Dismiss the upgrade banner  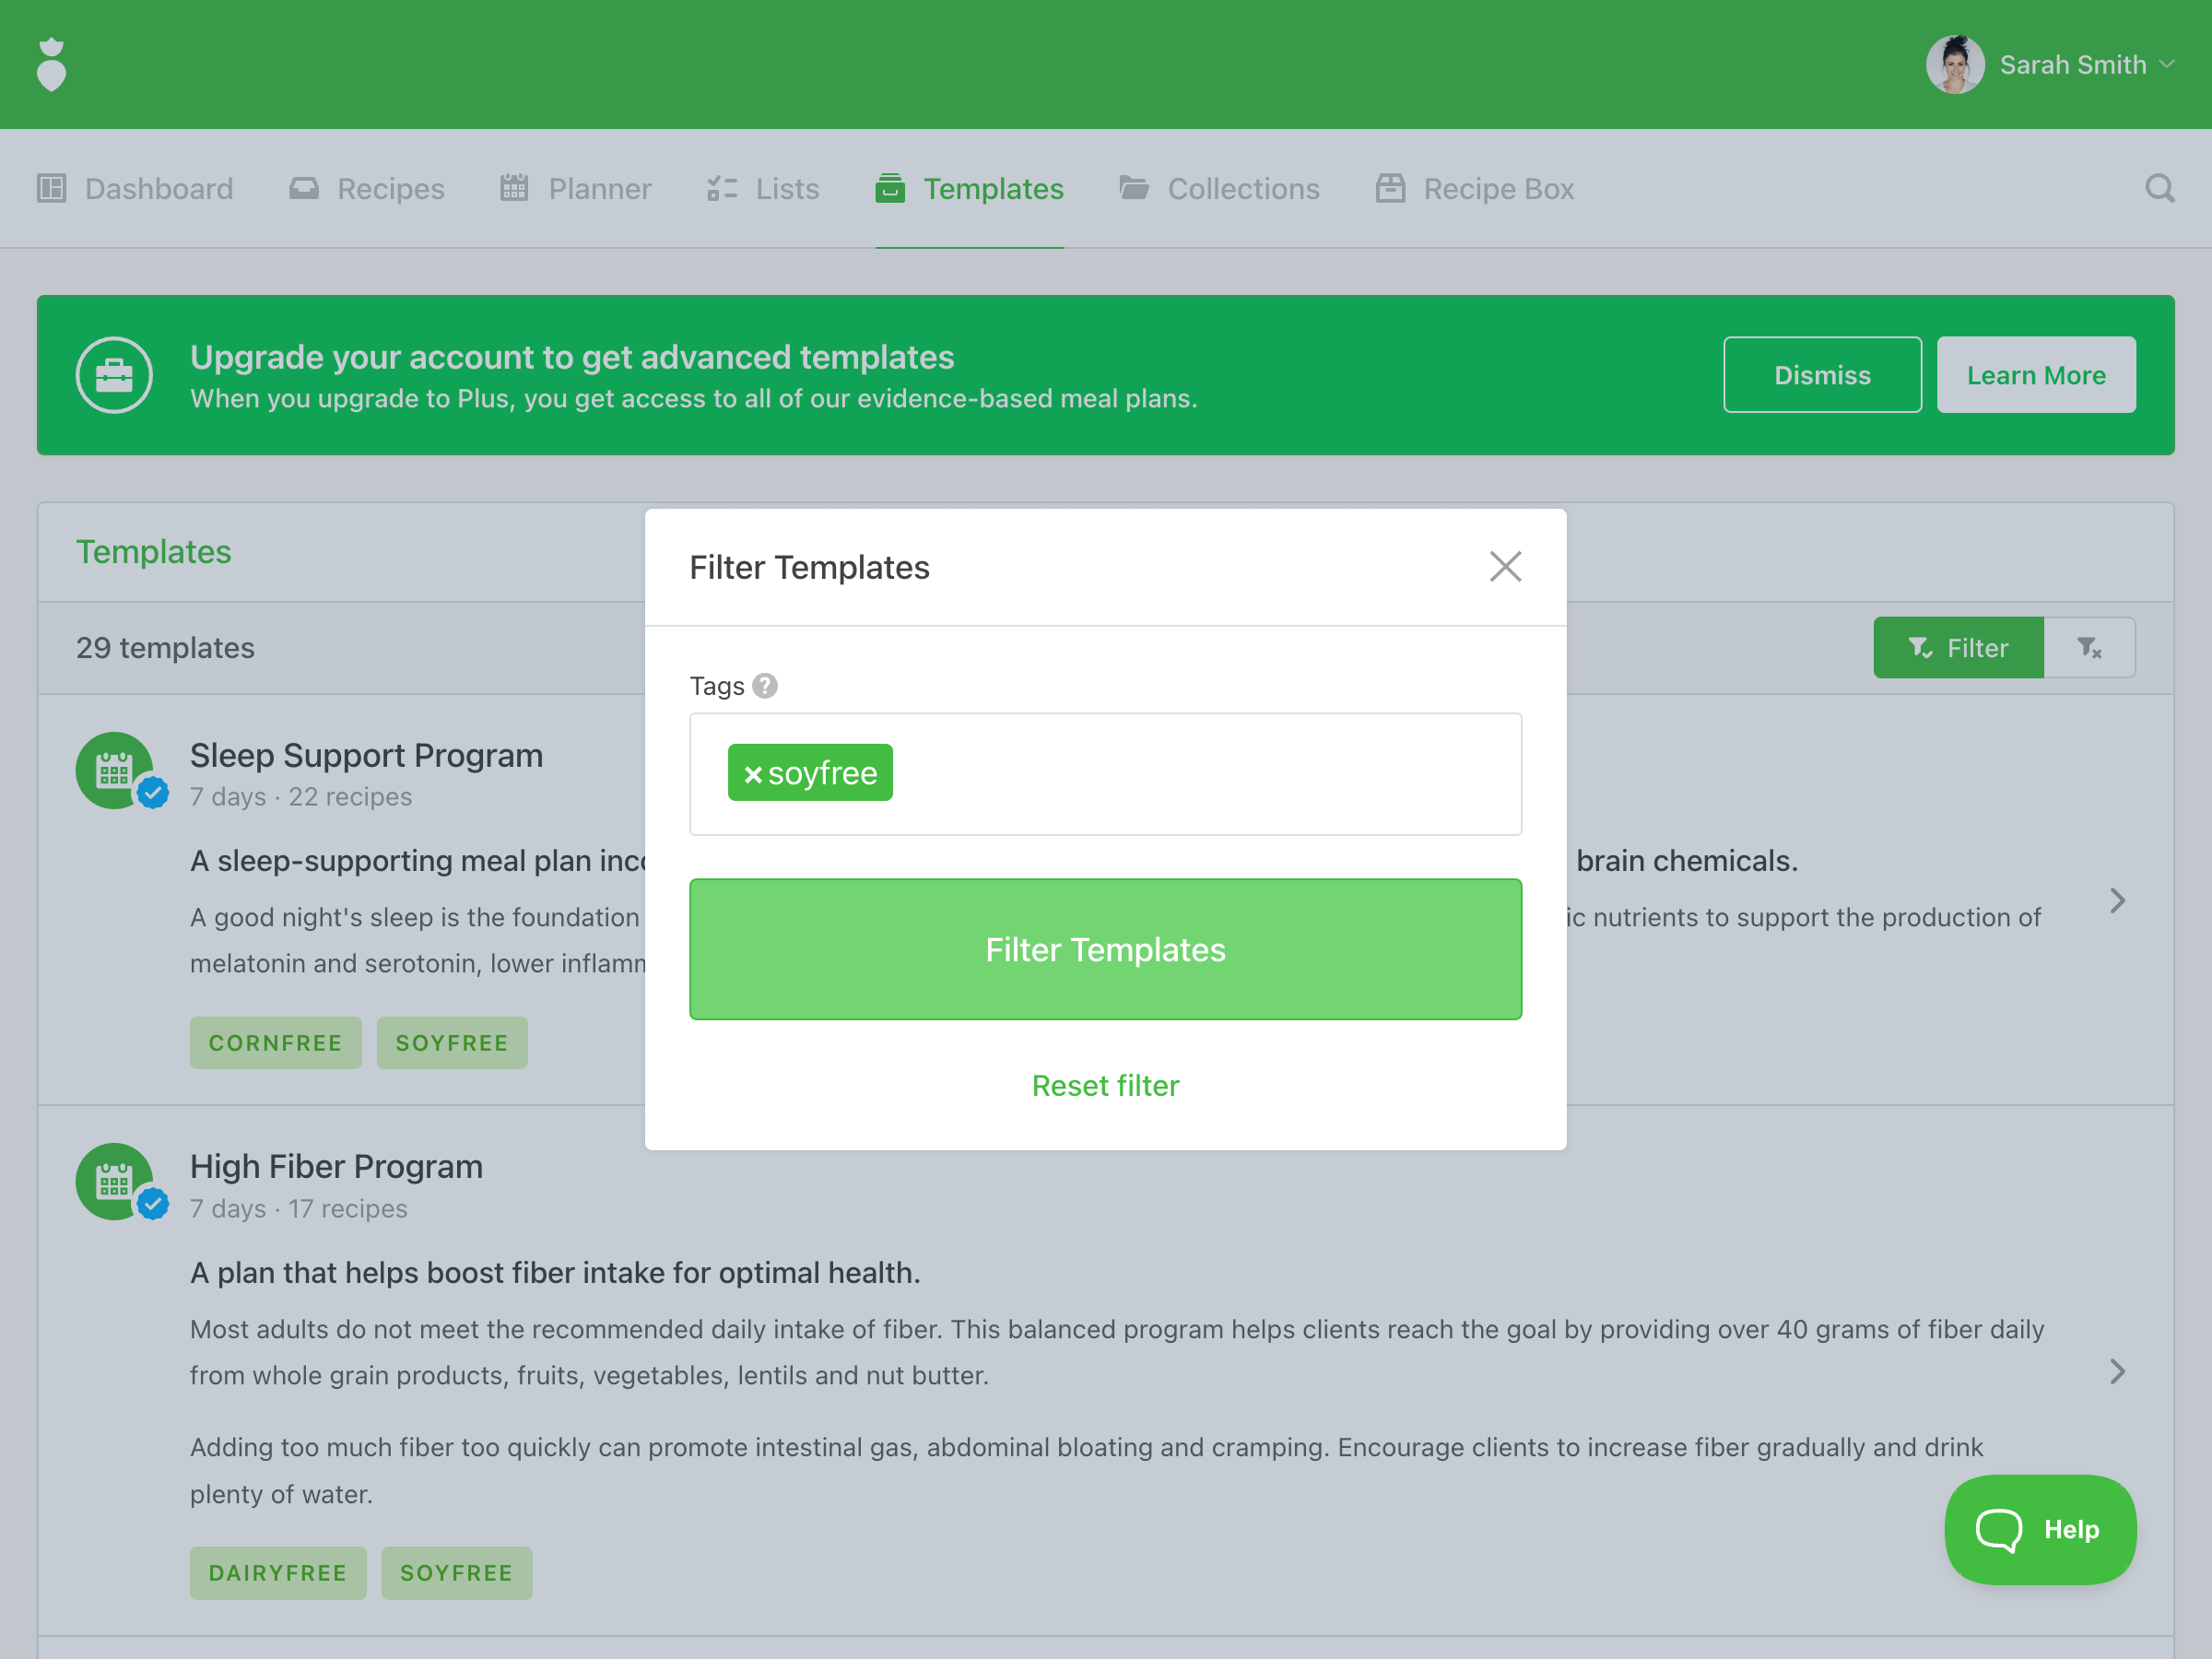point(1821,375)
